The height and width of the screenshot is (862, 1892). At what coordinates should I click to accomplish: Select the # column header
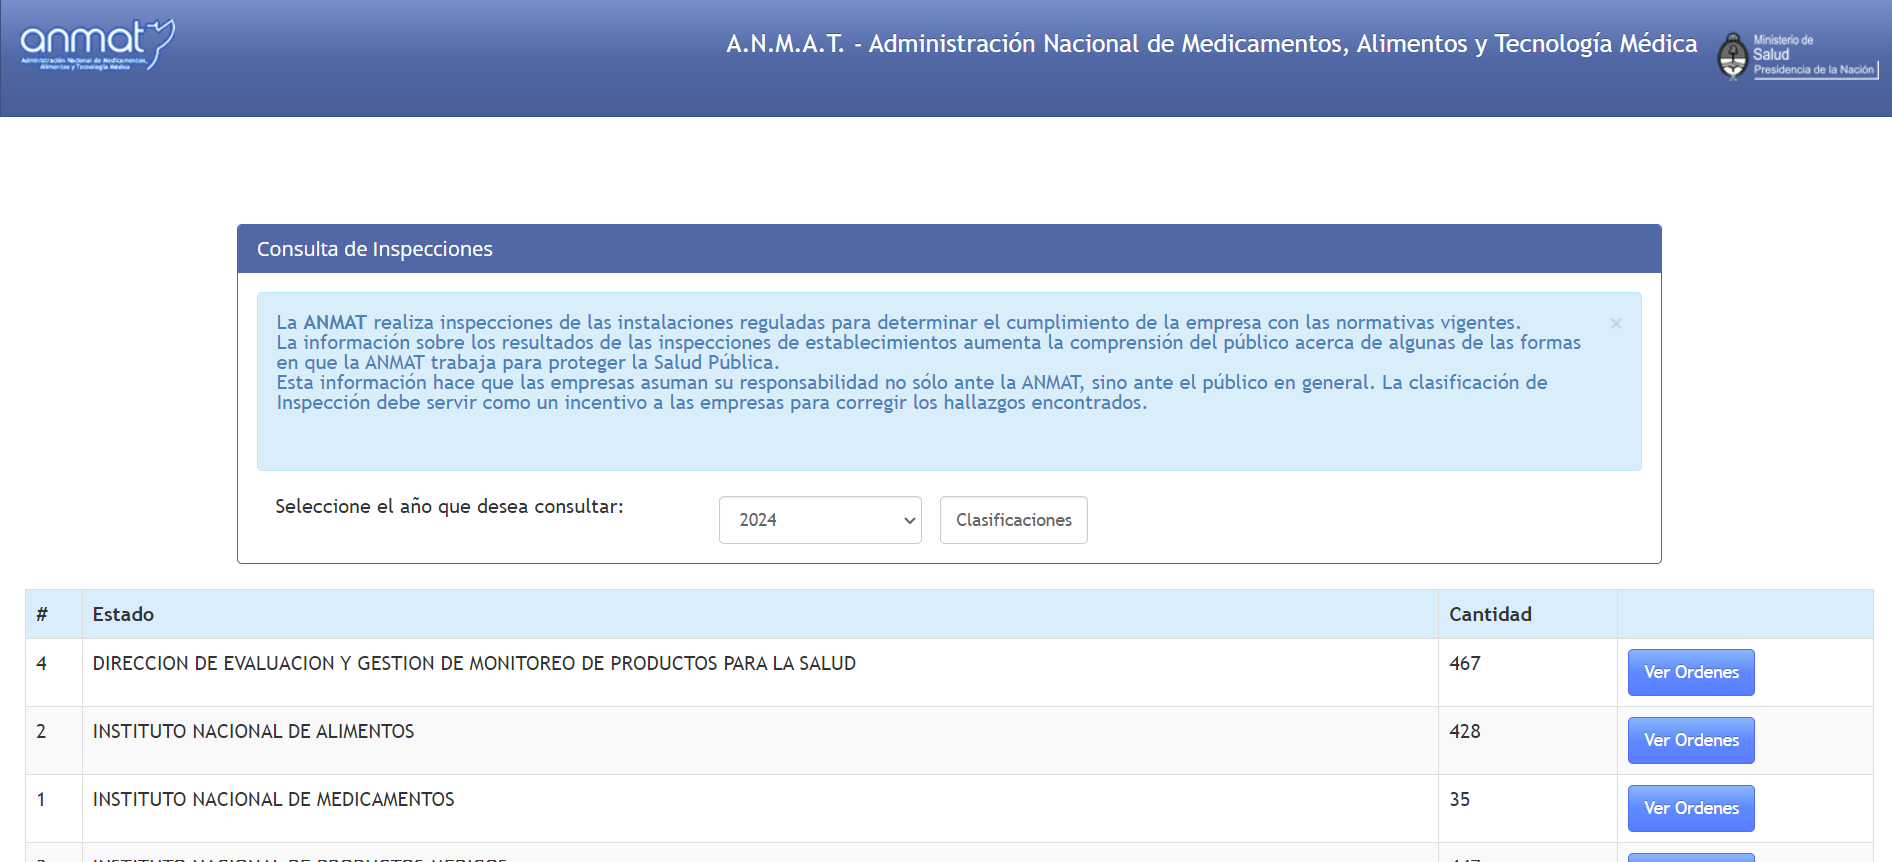click(x=42, y=614)
